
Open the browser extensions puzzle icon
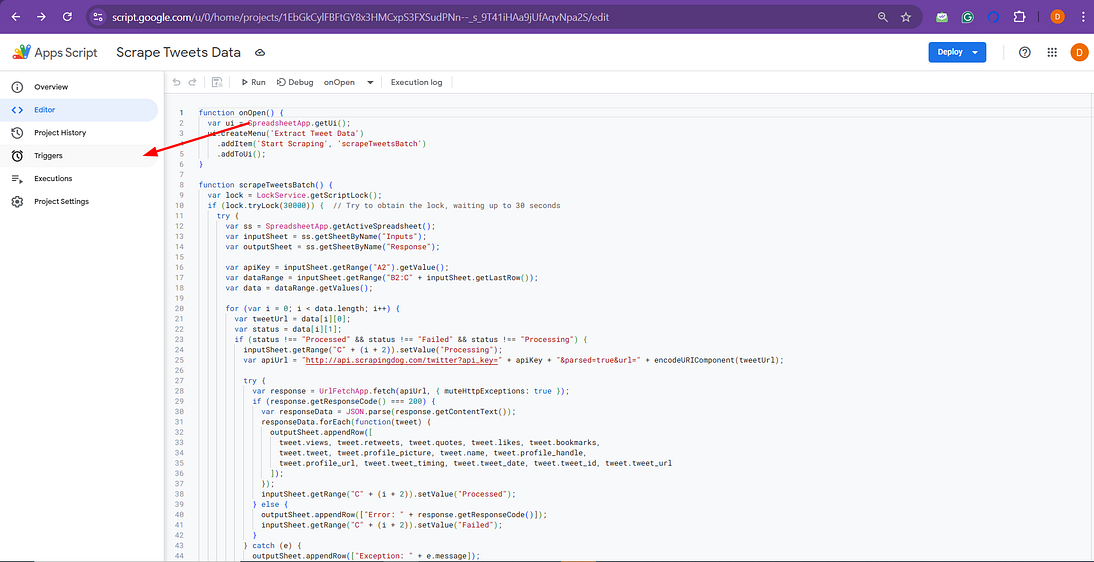point(1019,17)
